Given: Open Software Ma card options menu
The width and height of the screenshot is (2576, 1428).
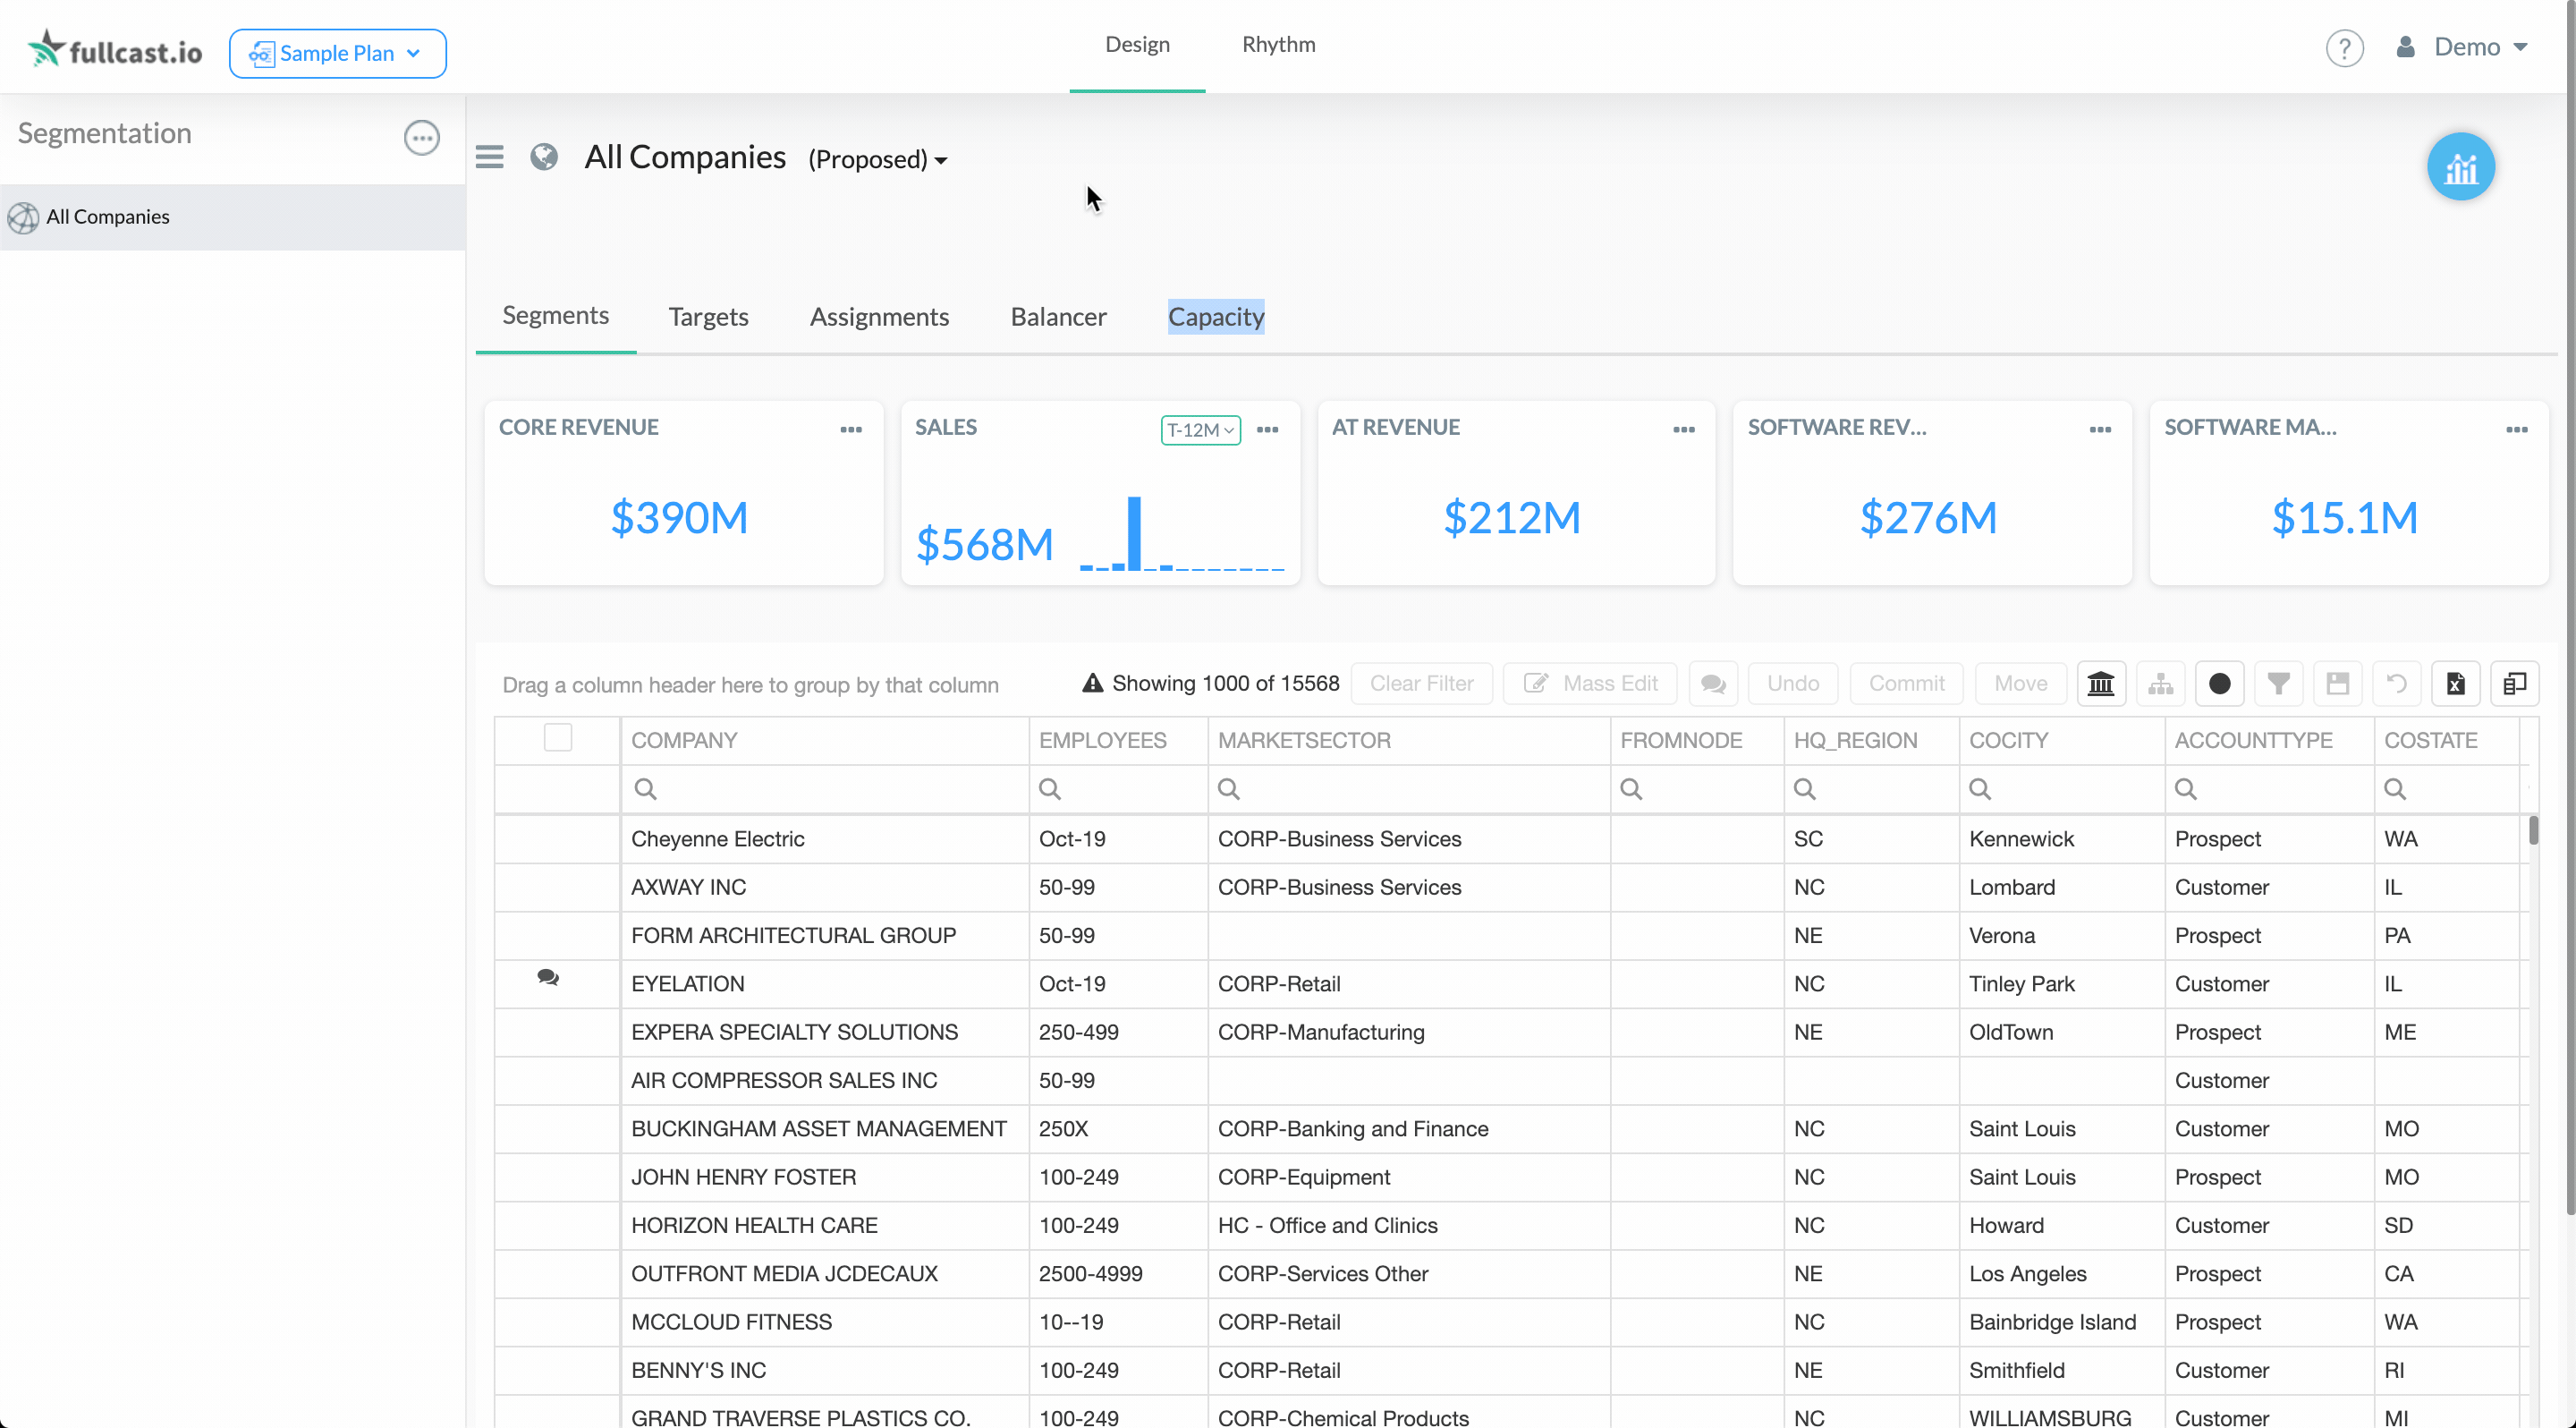Looking at the screenshot, I should (x=2517, y=429).
